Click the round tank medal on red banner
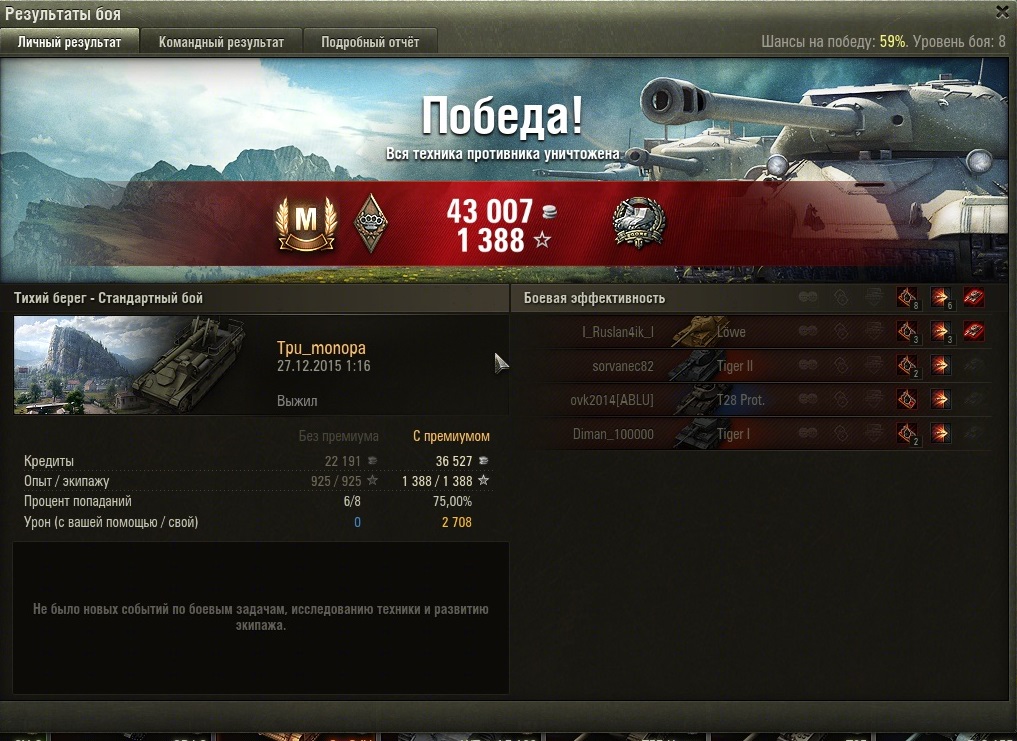The width and height of the screenshot is (1017, 741). coord(639,223)
